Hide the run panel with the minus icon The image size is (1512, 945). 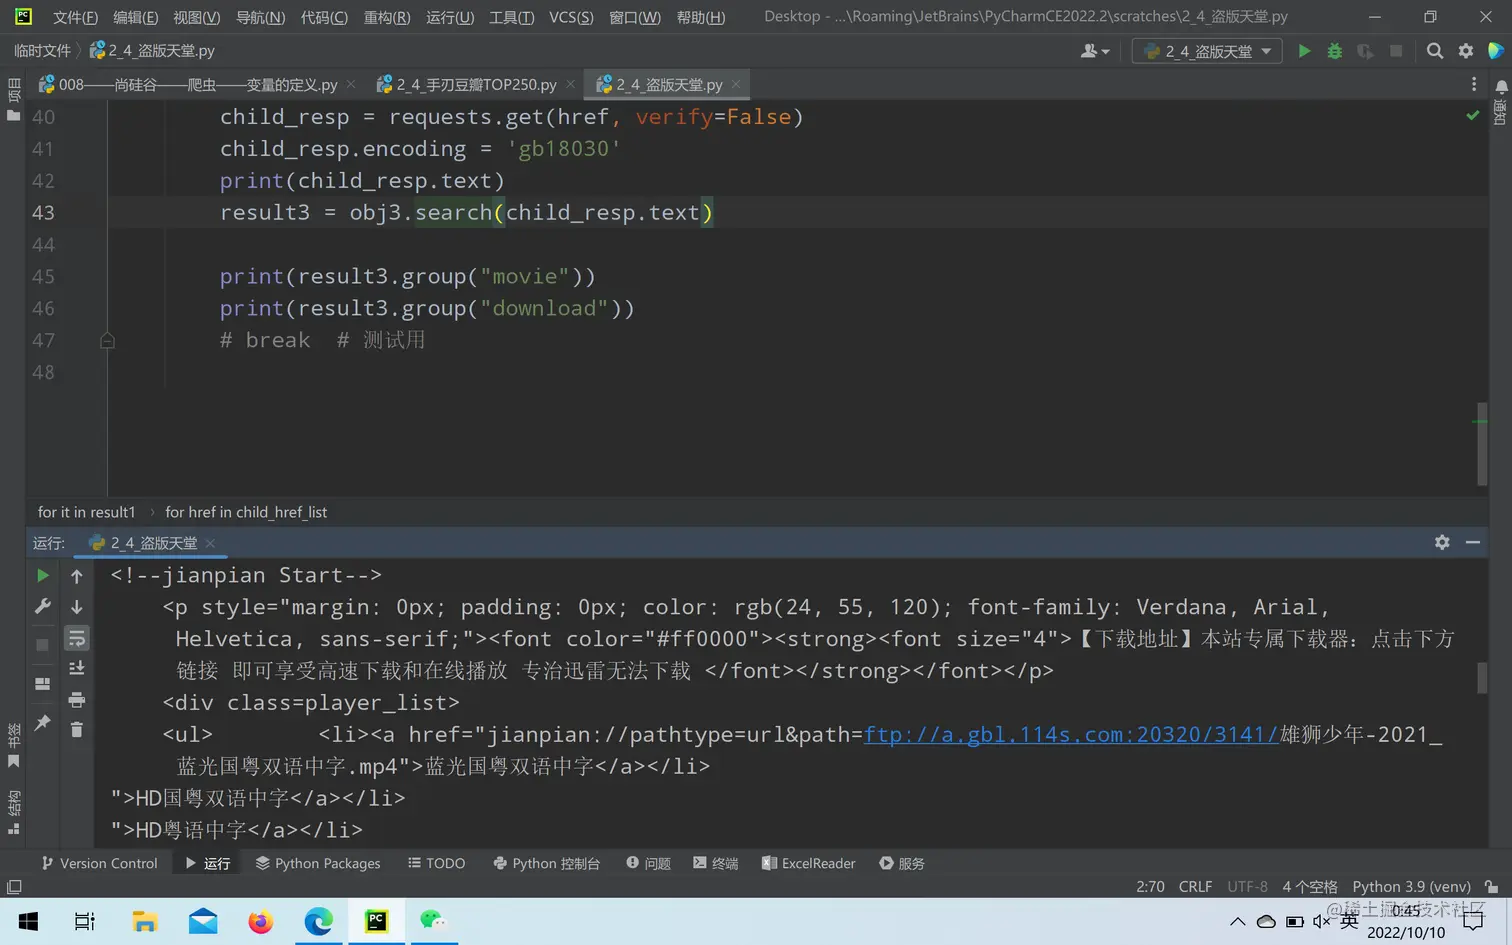pyautogui.click(x=1473, y=542)
